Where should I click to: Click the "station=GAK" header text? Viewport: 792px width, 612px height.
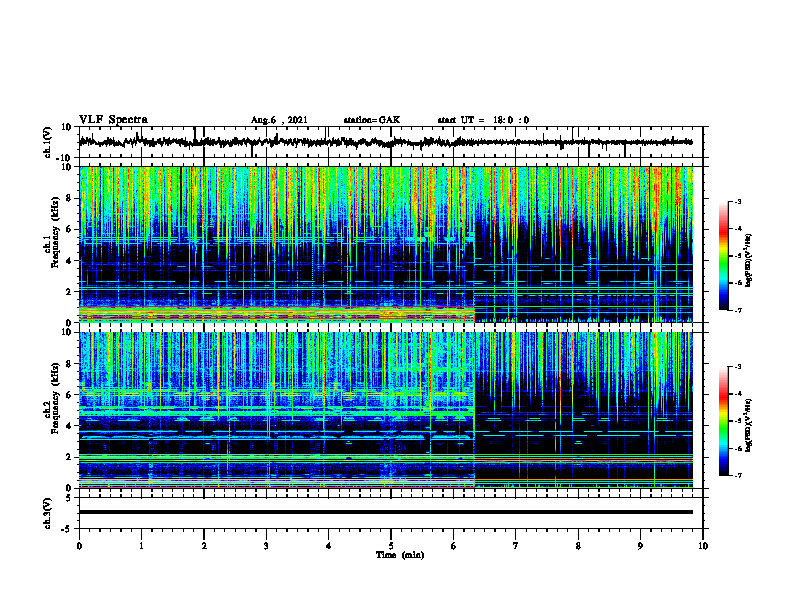tap(372, 120)
